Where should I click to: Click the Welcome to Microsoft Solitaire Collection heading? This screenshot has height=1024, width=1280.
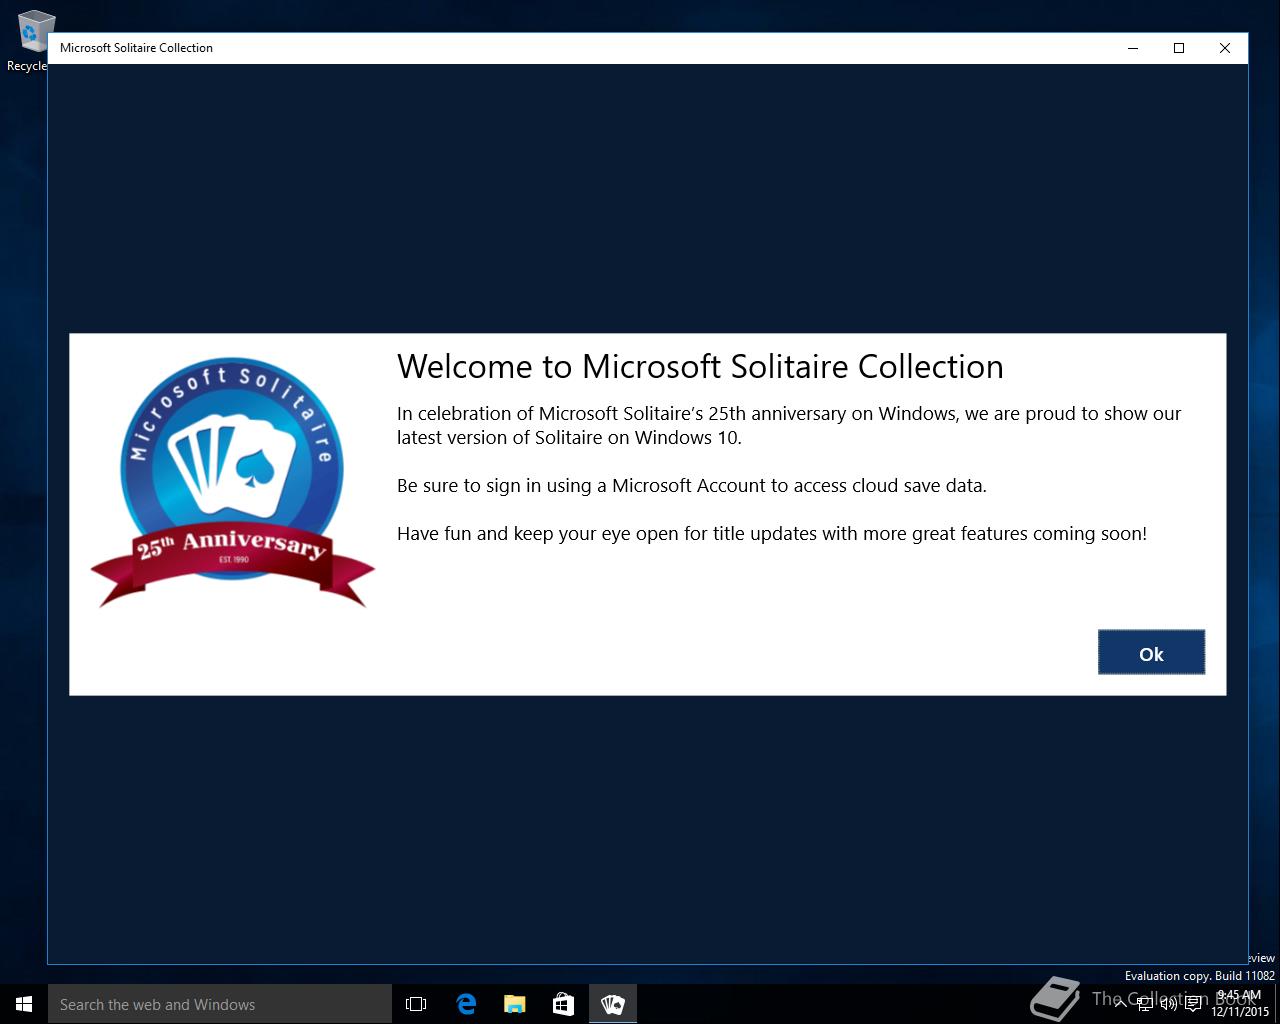click(700, 366)
